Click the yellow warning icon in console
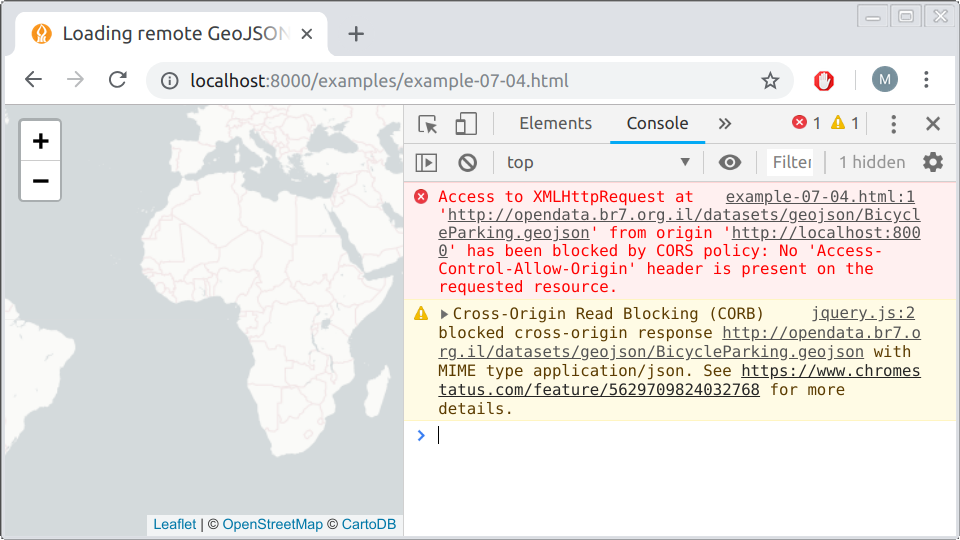Image resolution: width=960 pixels, height=540 pixels. pyautogui.click(x=421, y=313)
